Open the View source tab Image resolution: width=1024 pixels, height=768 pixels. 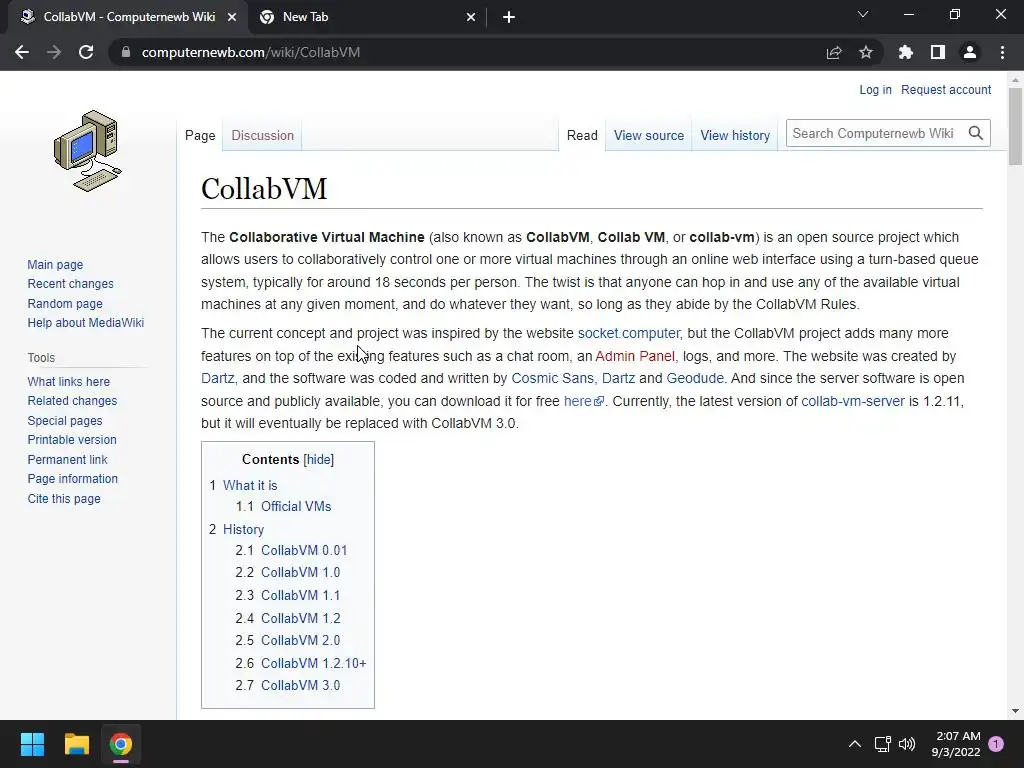[x=648, y=135]
